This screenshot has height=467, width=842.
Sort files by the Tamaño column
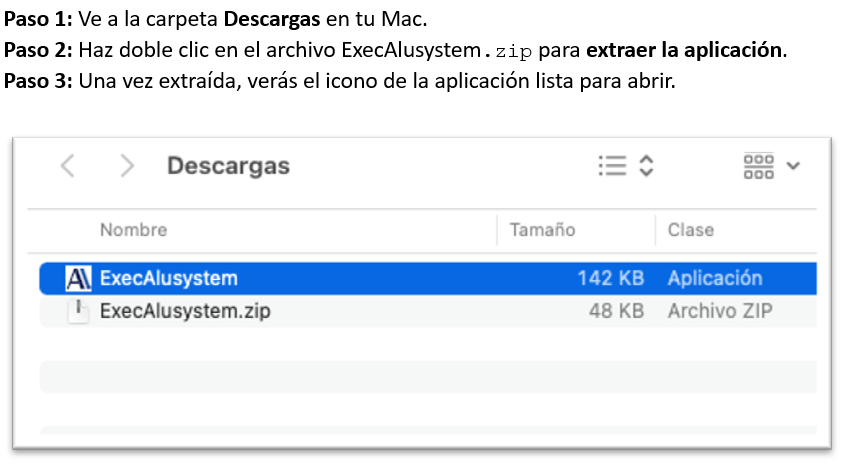[542, 230]
